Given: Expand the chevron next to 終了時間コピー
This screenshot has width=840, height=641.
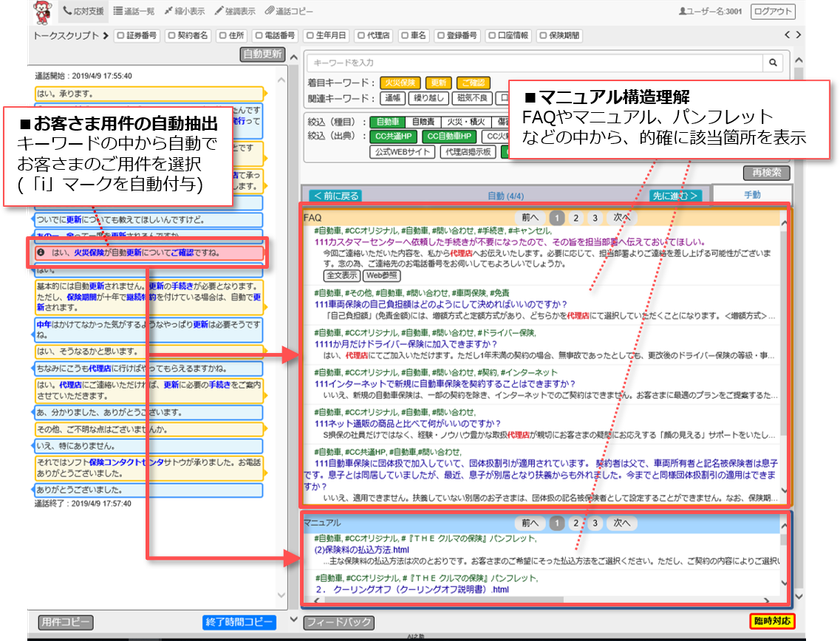Looking at the screenshot, I should [x=293, y=619].
